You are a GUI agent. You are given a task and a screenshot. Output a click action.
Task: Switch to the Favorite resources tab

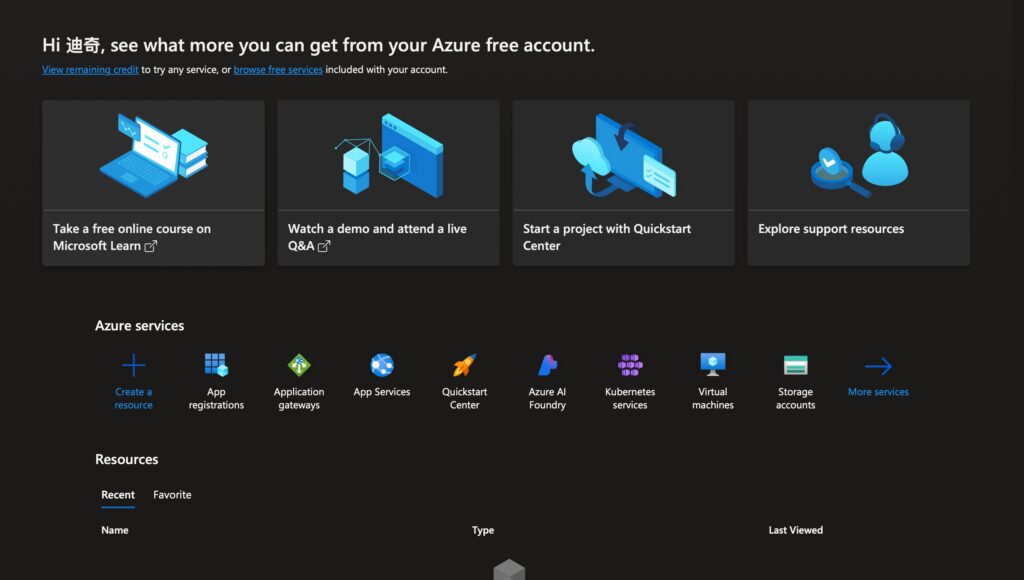click(172, 495)
